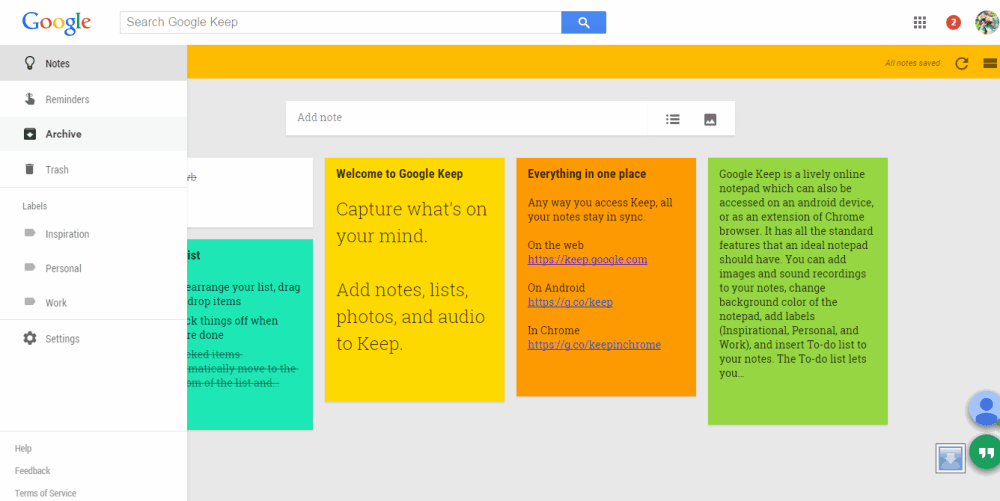Open the Feedback link

tap(33, 470)
